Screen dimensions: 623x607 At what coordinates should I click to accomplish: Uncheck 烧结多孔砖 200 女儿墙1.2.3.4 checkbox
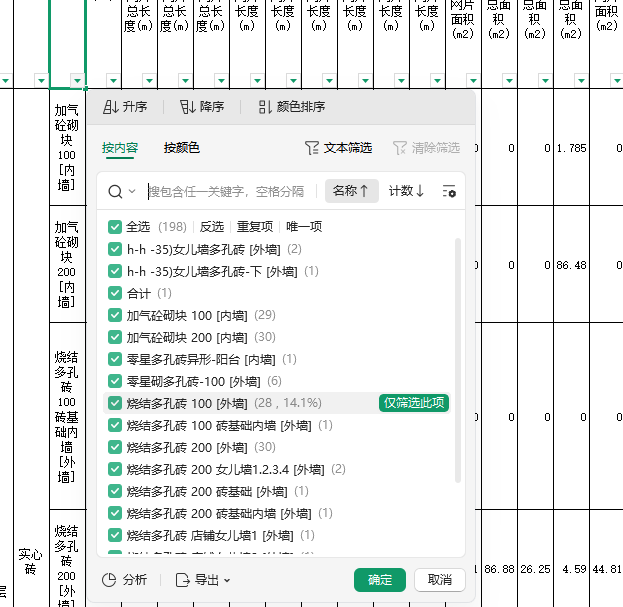point(115,469)
